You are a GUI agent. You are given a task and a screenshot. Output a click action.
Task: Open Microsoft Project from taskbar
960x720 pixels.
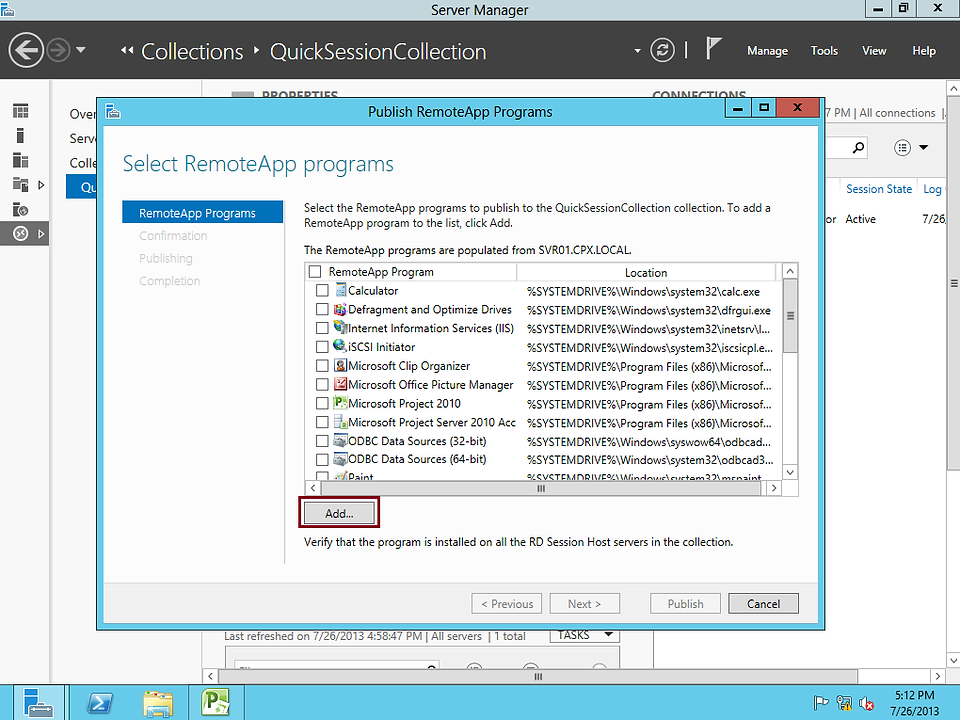216,702
